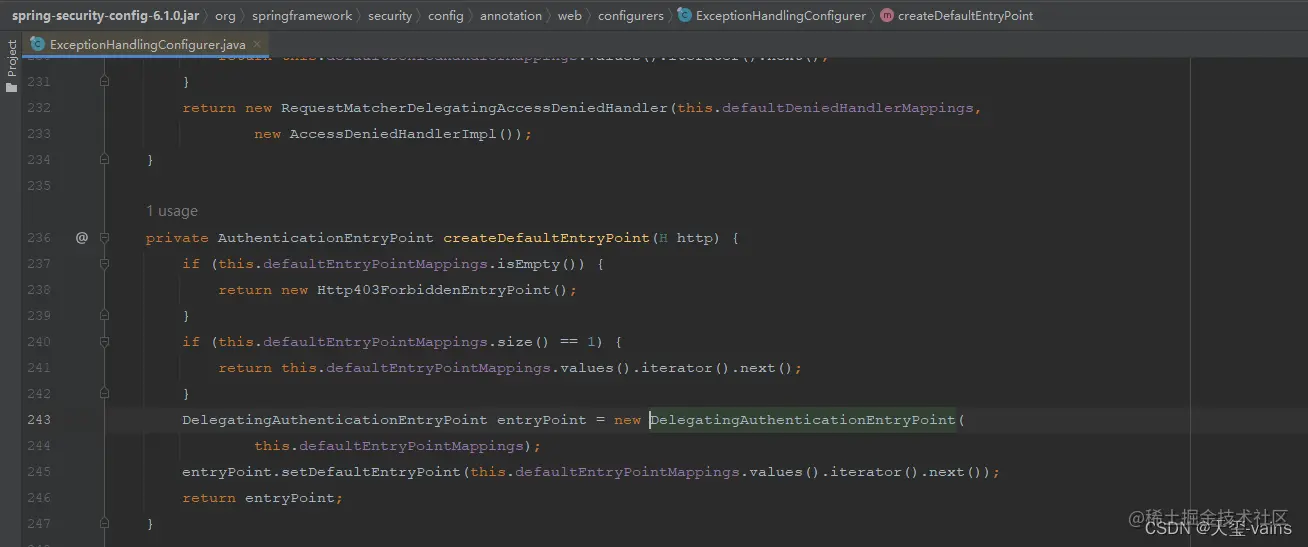The width and height of the screenshot is (1308, 547).
Task: Click highlighted DelegatingAuthenticationEntryPoint constructor on line 243
Action: coord(804,420)
